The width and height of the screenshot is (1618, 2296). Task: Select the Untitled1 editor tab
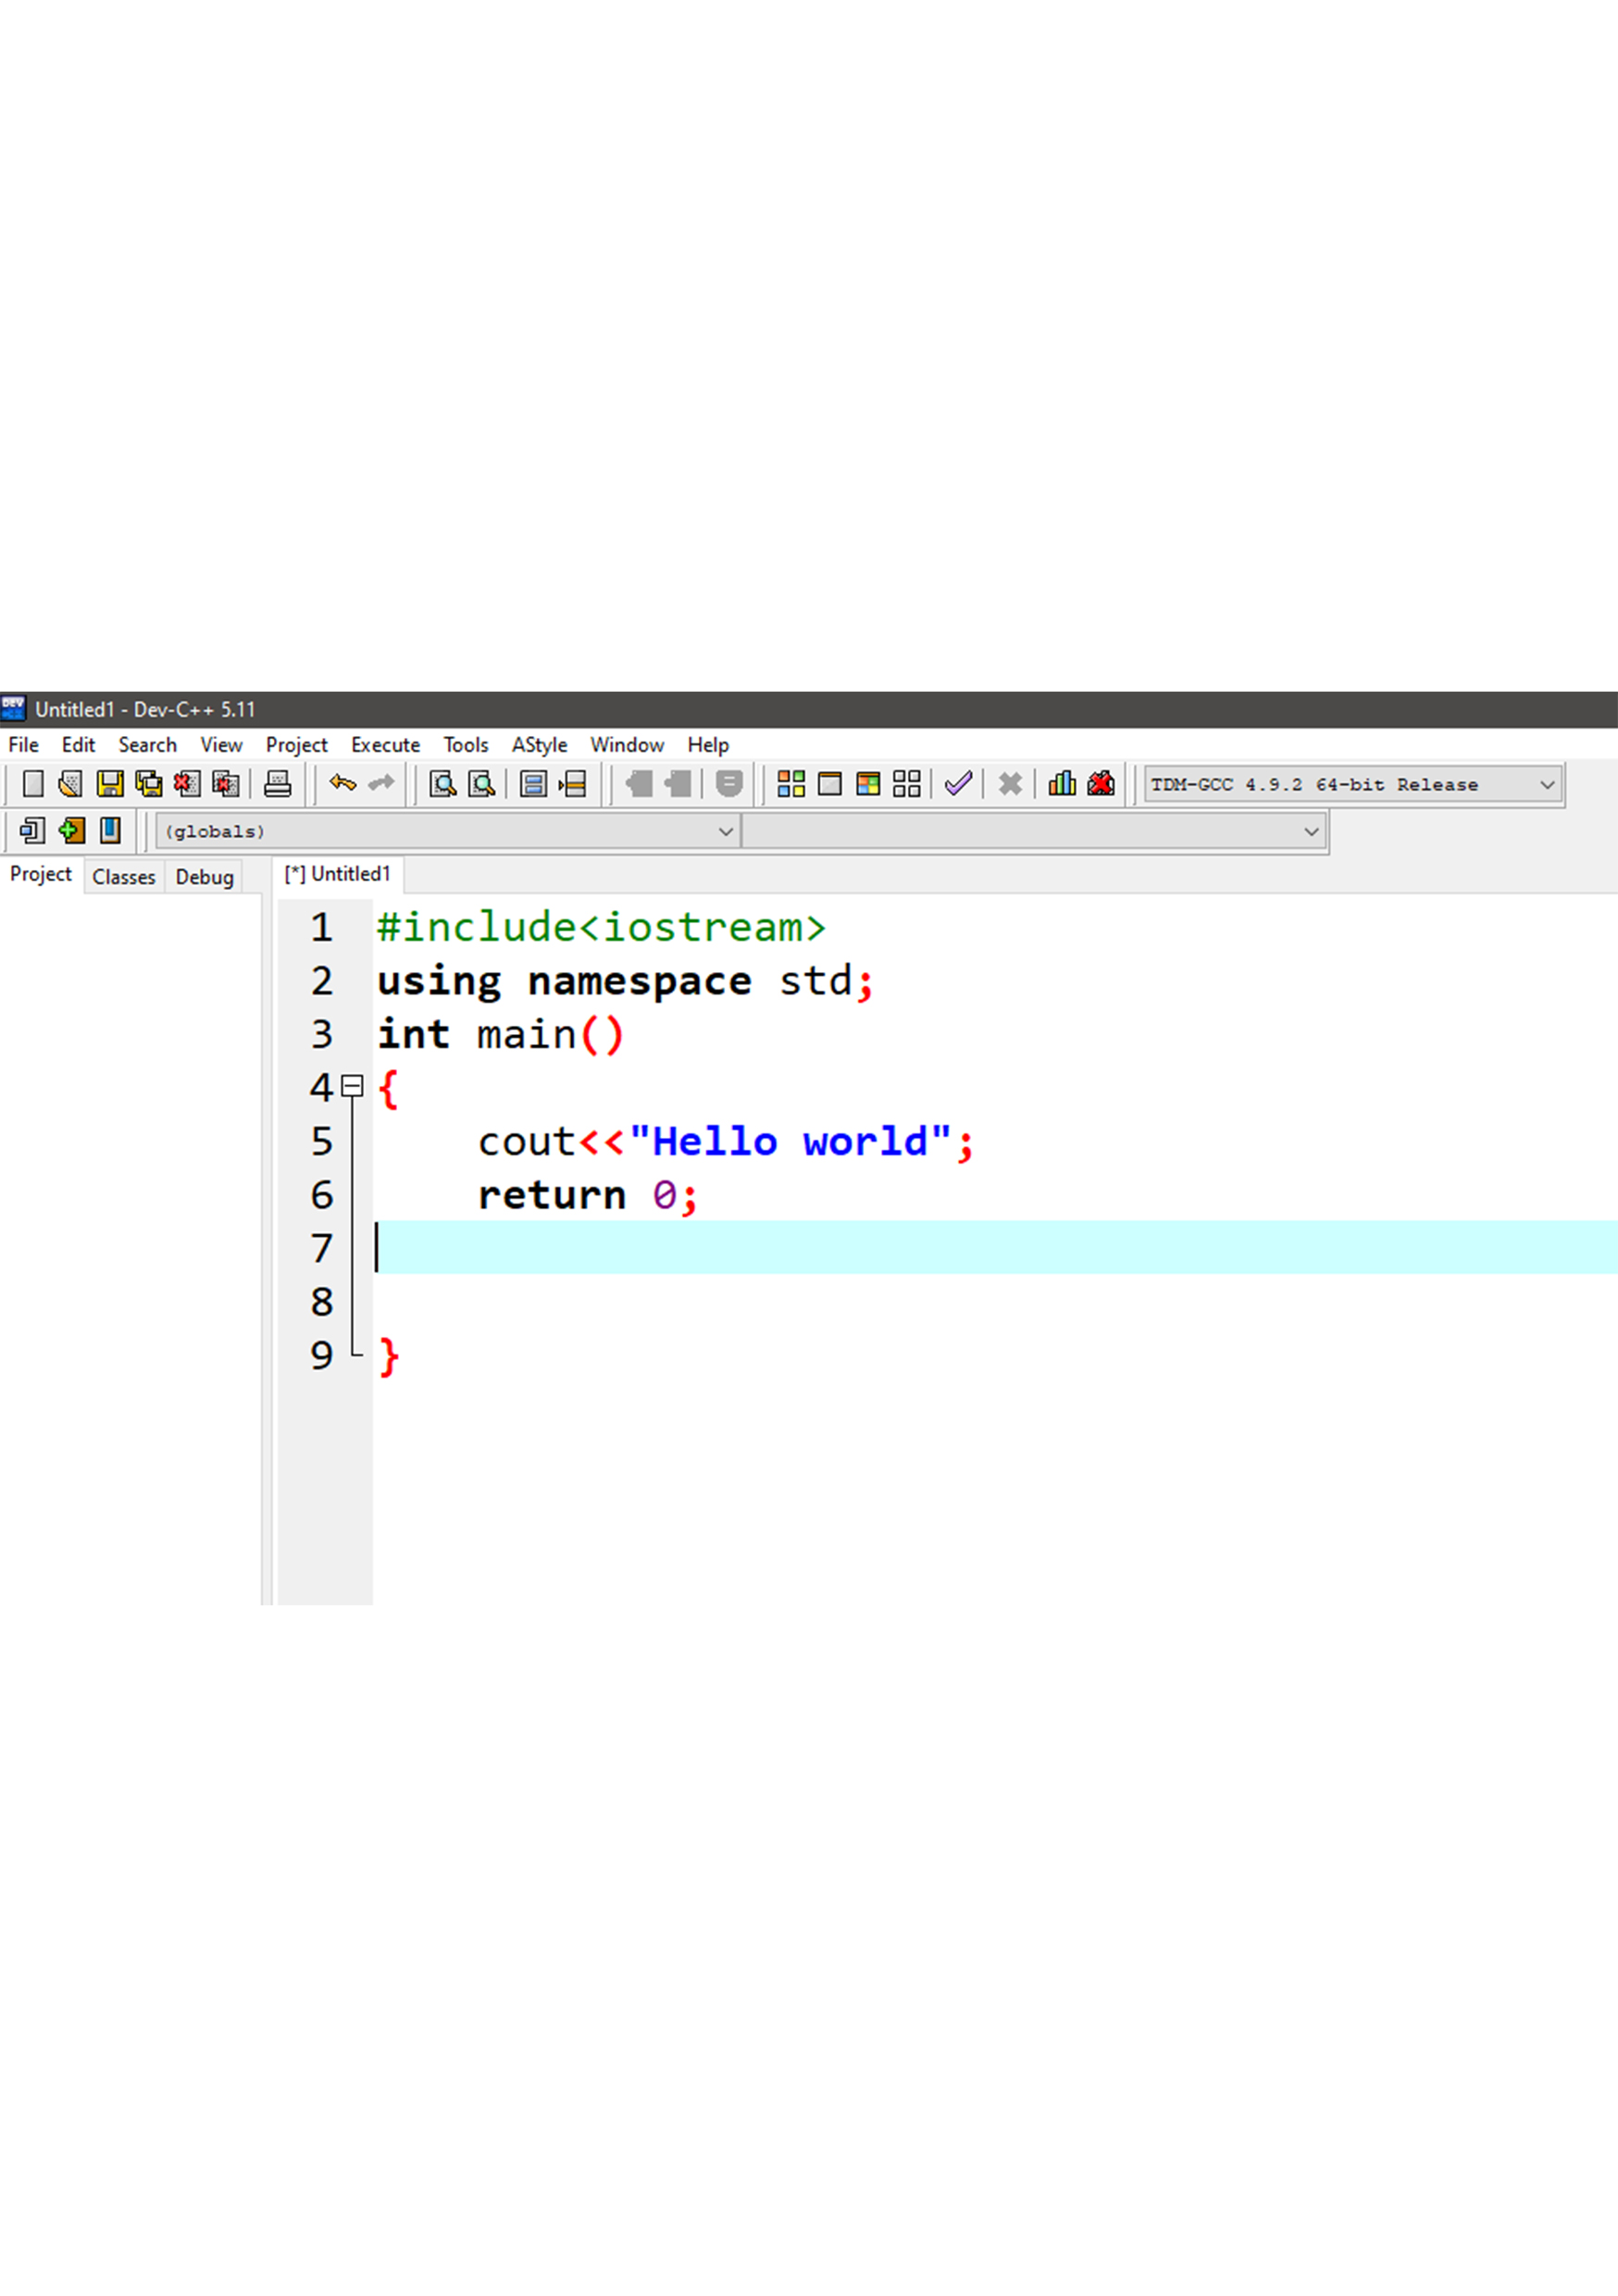(x=338, y=874)
